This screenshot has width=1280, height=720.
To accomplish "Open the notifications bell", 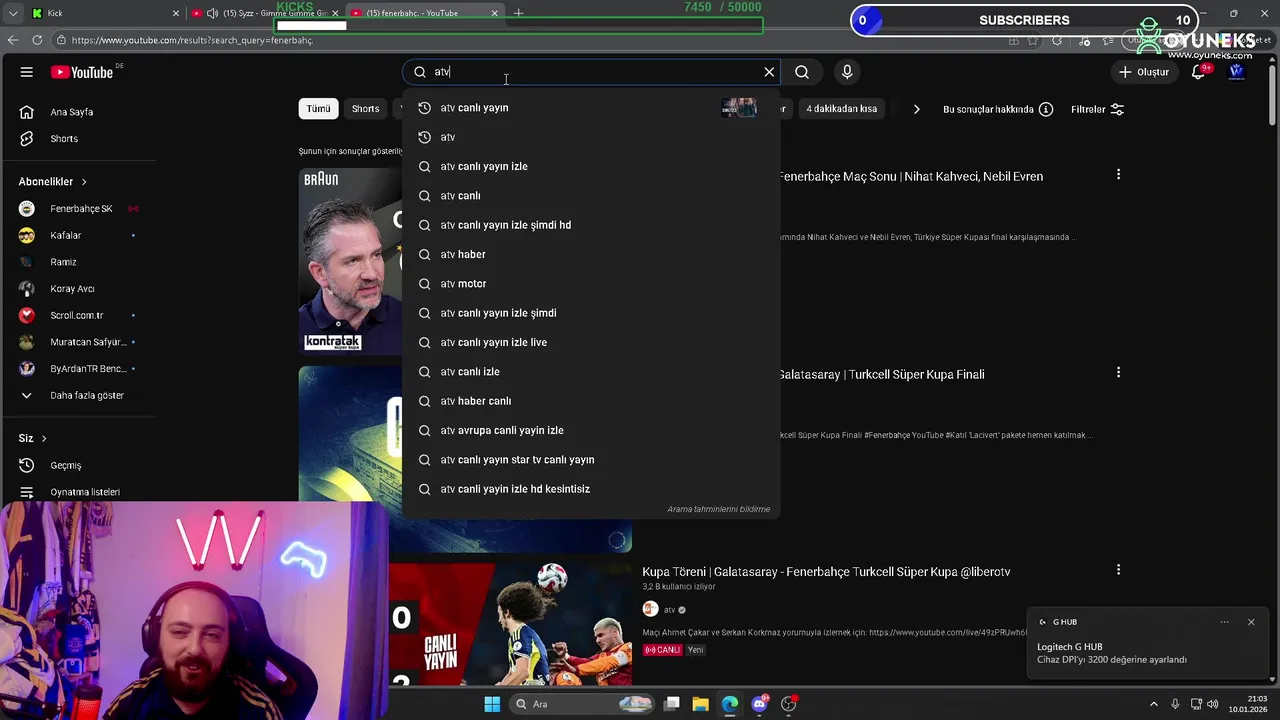I will click(x=1198, y=72).
